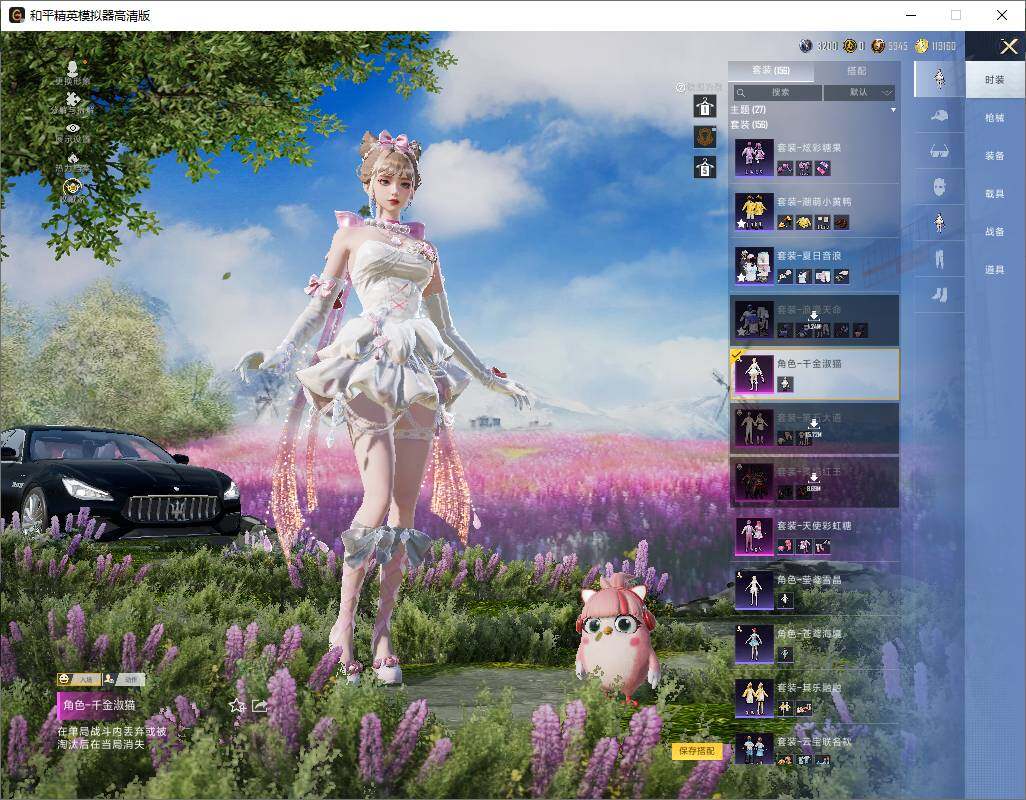Click first item icon under 炫彩糖果
Screen dimensions: 1026x800
tap(785, 168)
